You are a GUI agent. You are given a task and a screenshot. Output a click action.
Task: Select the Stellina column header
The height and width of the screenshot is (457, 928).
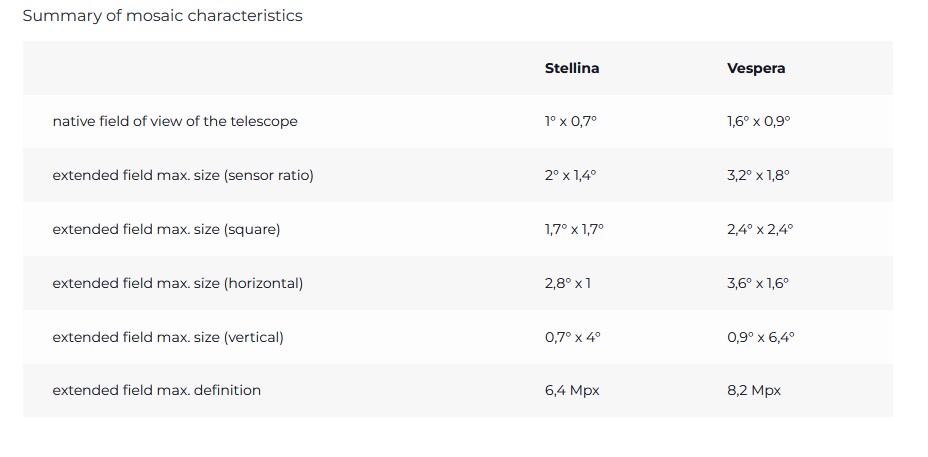[572, 68]
